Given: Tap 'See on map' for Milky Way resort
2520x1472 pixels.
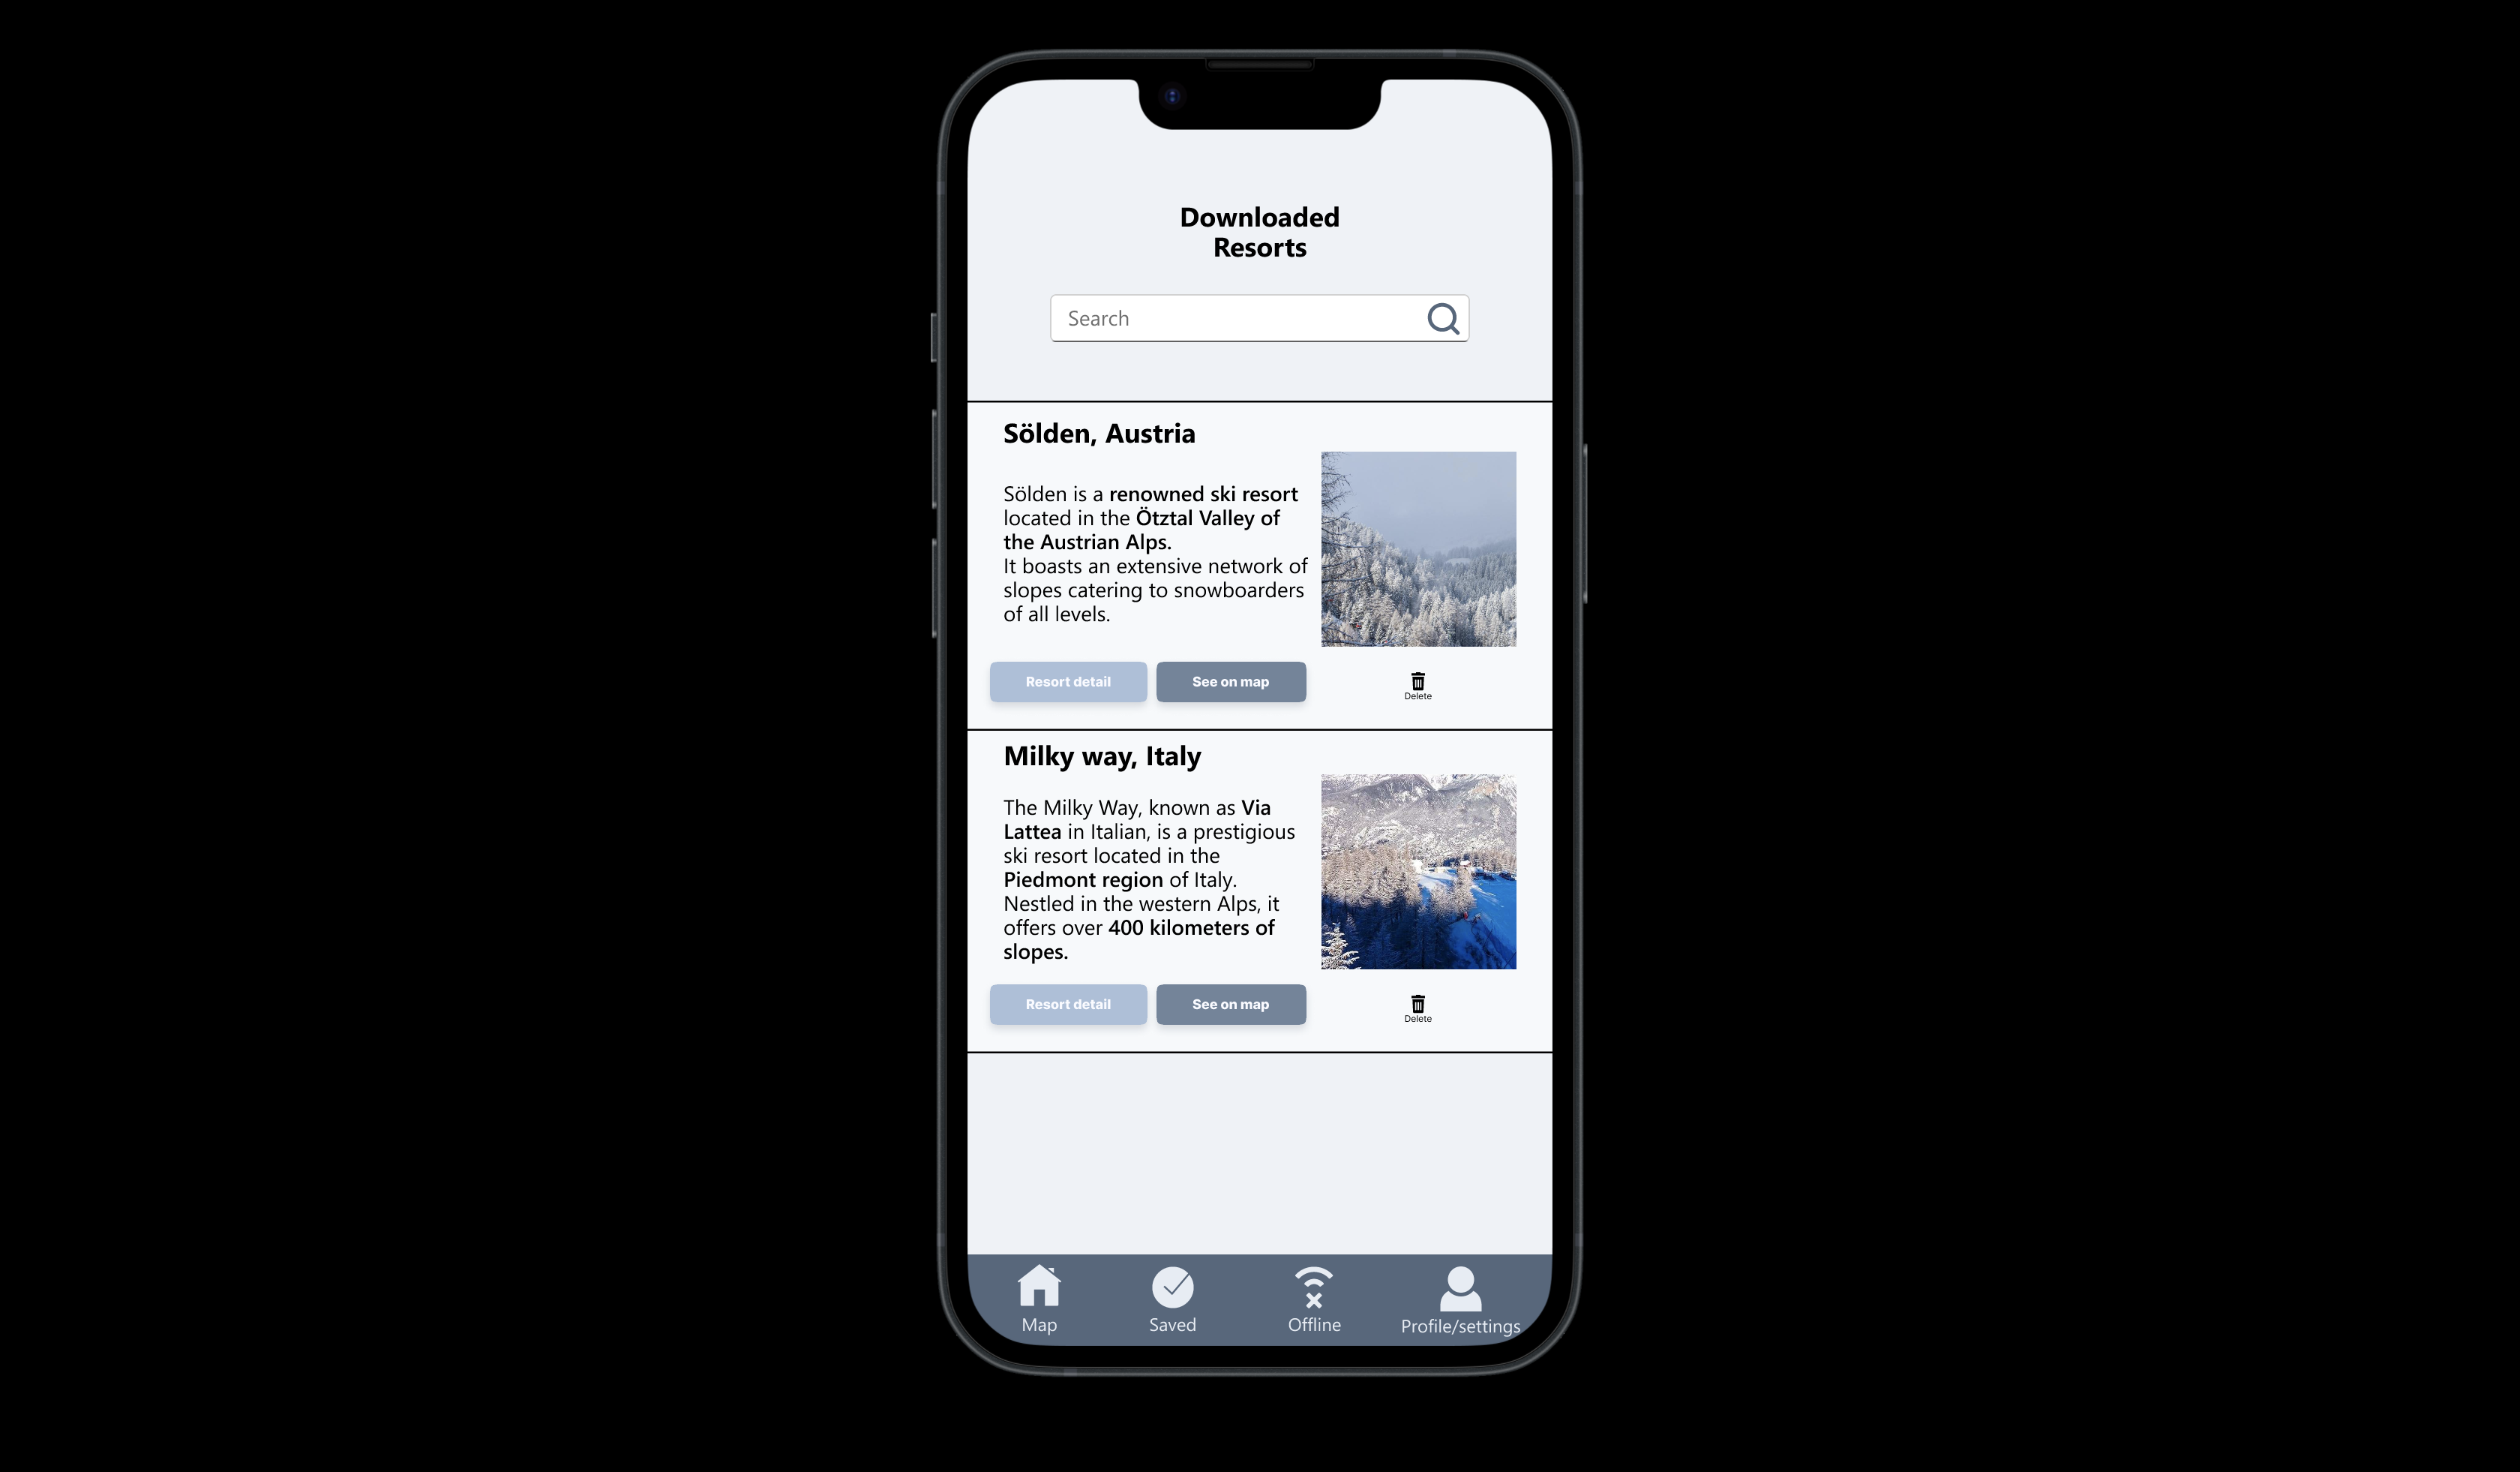Looking at the screenshot, I should point(1229,1004).
